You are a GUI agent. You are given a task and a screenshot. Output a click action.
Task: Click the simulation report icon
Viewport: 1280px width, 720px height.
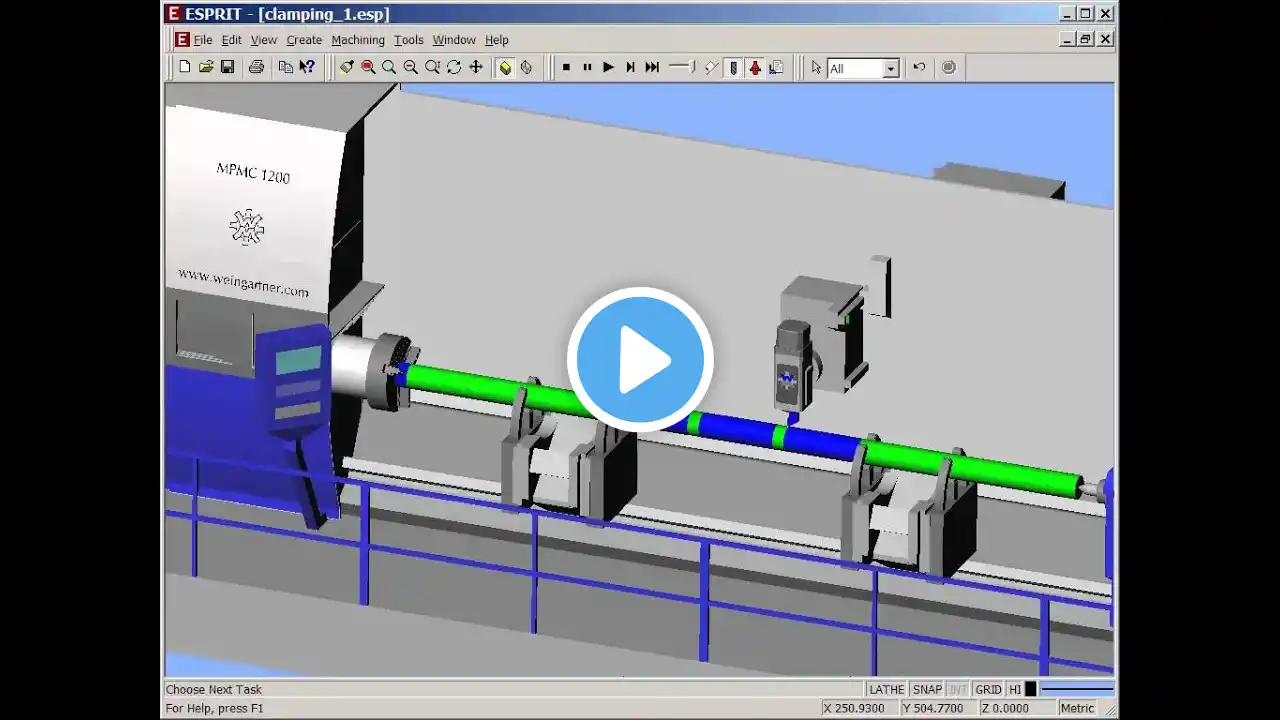coord(776,67)
